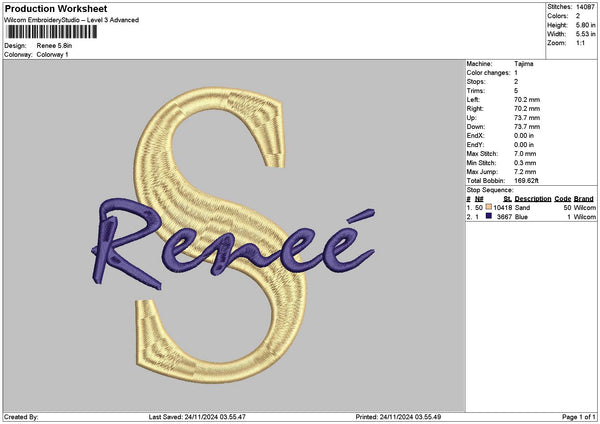The height and width of the screenshot is (424, 600).
Task: Click the Stitches value 14087
Action: (585, 7)
